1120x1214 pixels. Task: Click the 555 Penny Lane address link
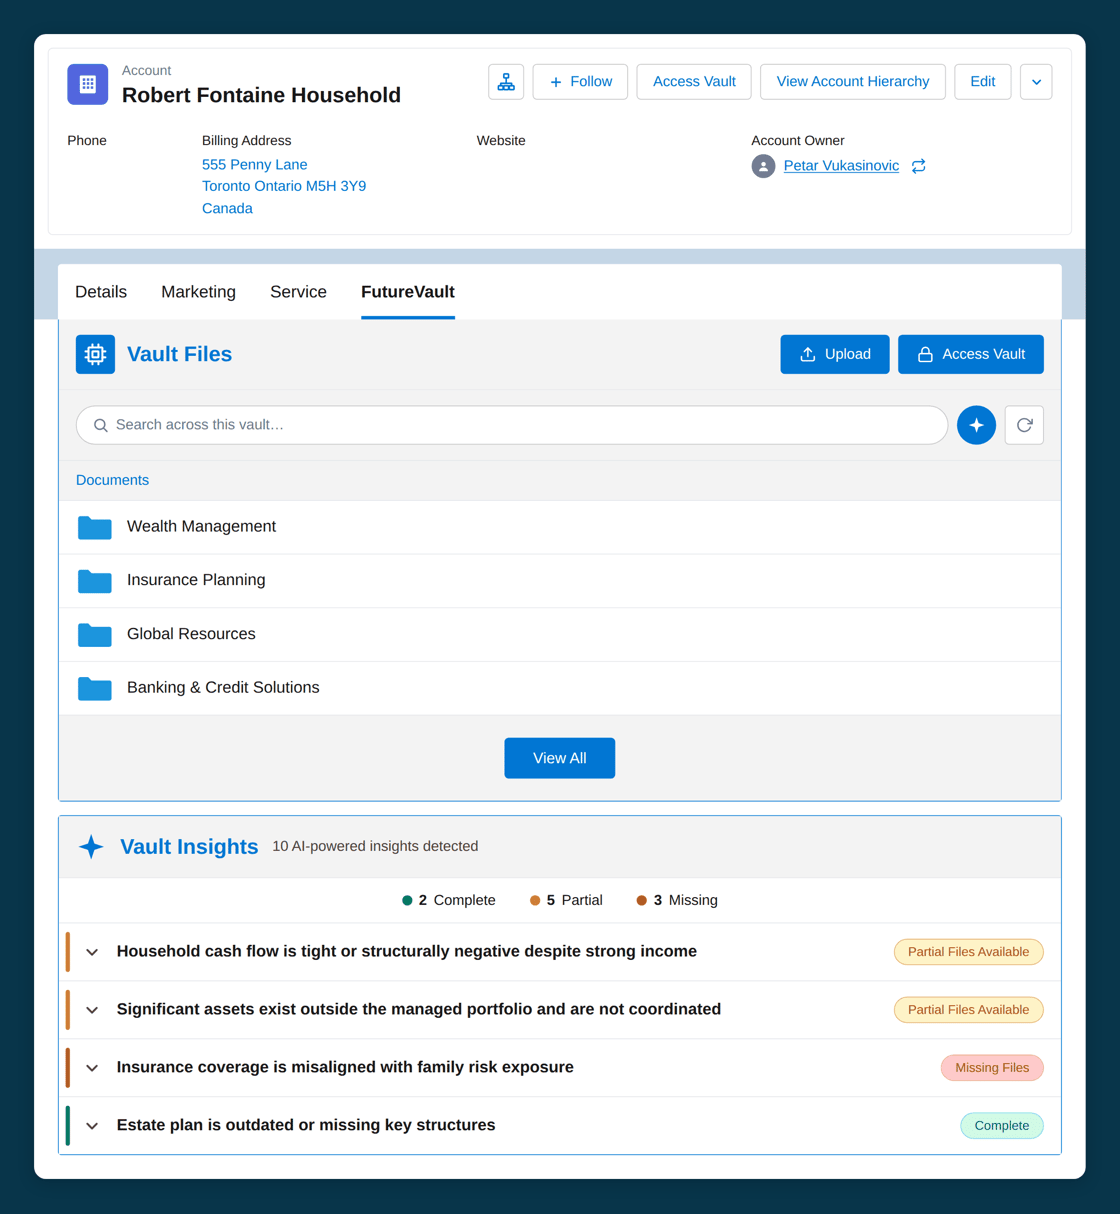coord(255,164)
